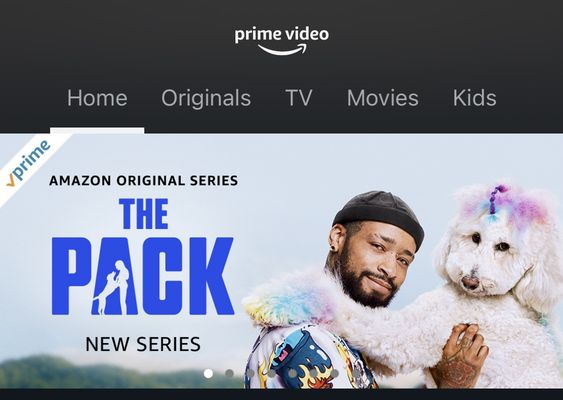Select the first active carousel dot

tap(208, 373)
